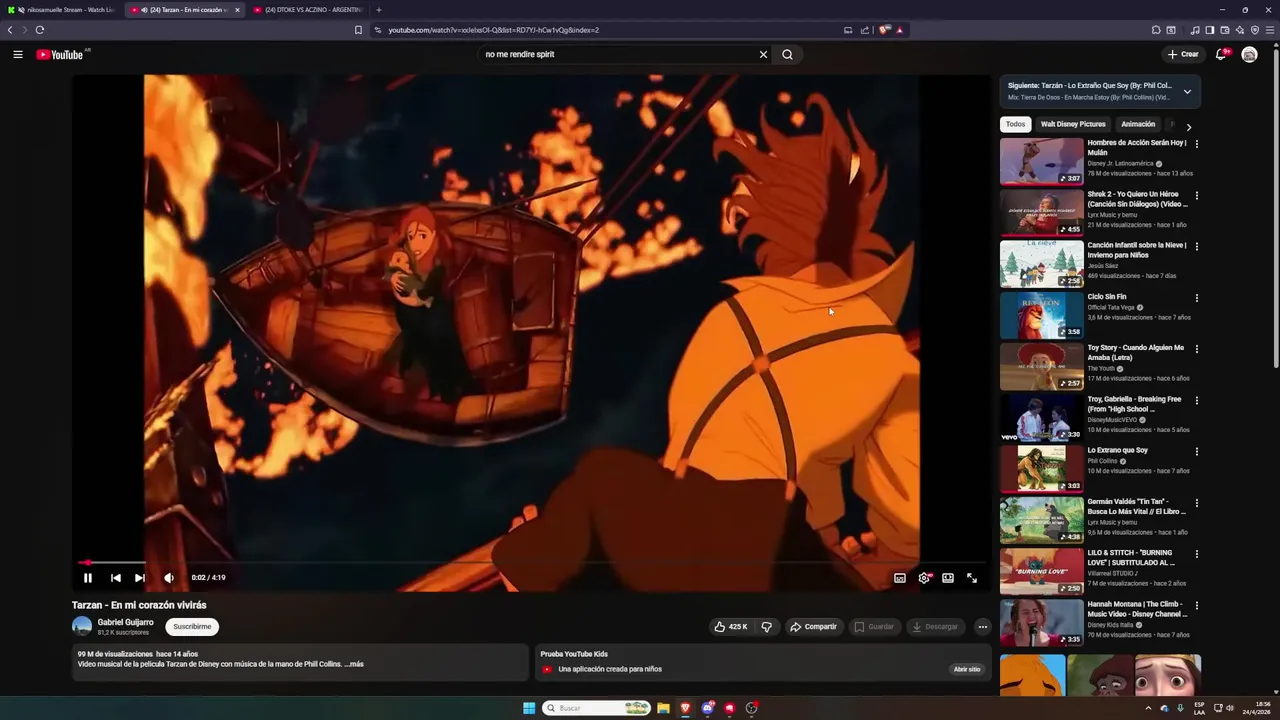Open Brave VPN shield icon

point(1255,30)
